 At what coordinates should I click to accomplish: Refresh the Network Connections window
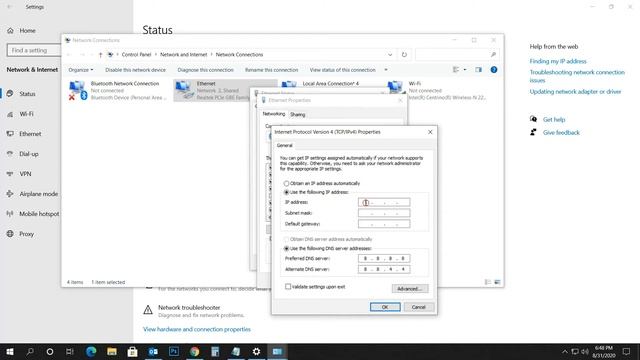pos(404,54)
